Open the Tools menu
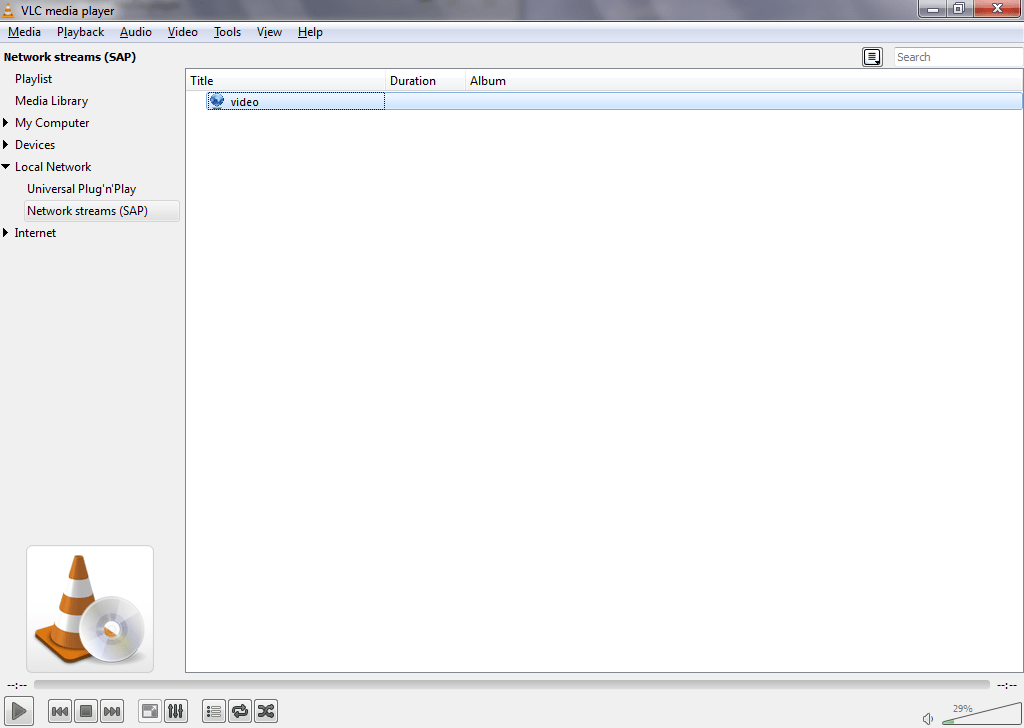The image size is (1024, 728). click(227, 32)
